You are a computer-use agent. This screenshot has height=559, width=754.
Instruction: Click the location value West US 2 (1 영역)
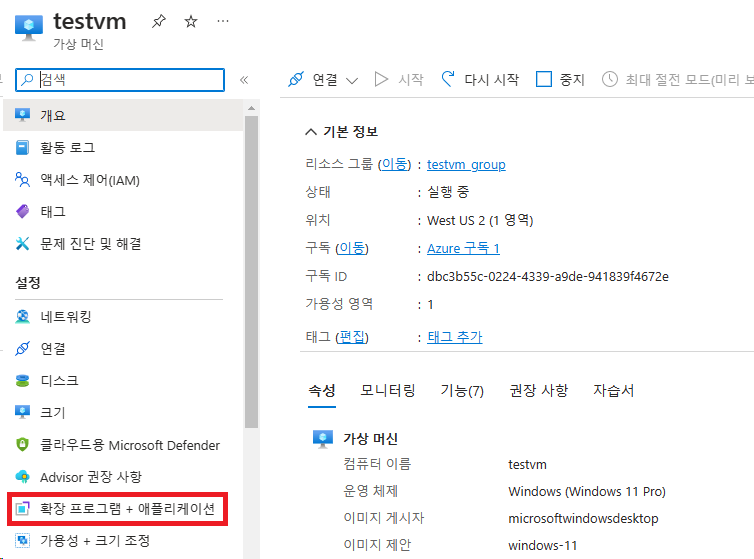pos(480,220)
